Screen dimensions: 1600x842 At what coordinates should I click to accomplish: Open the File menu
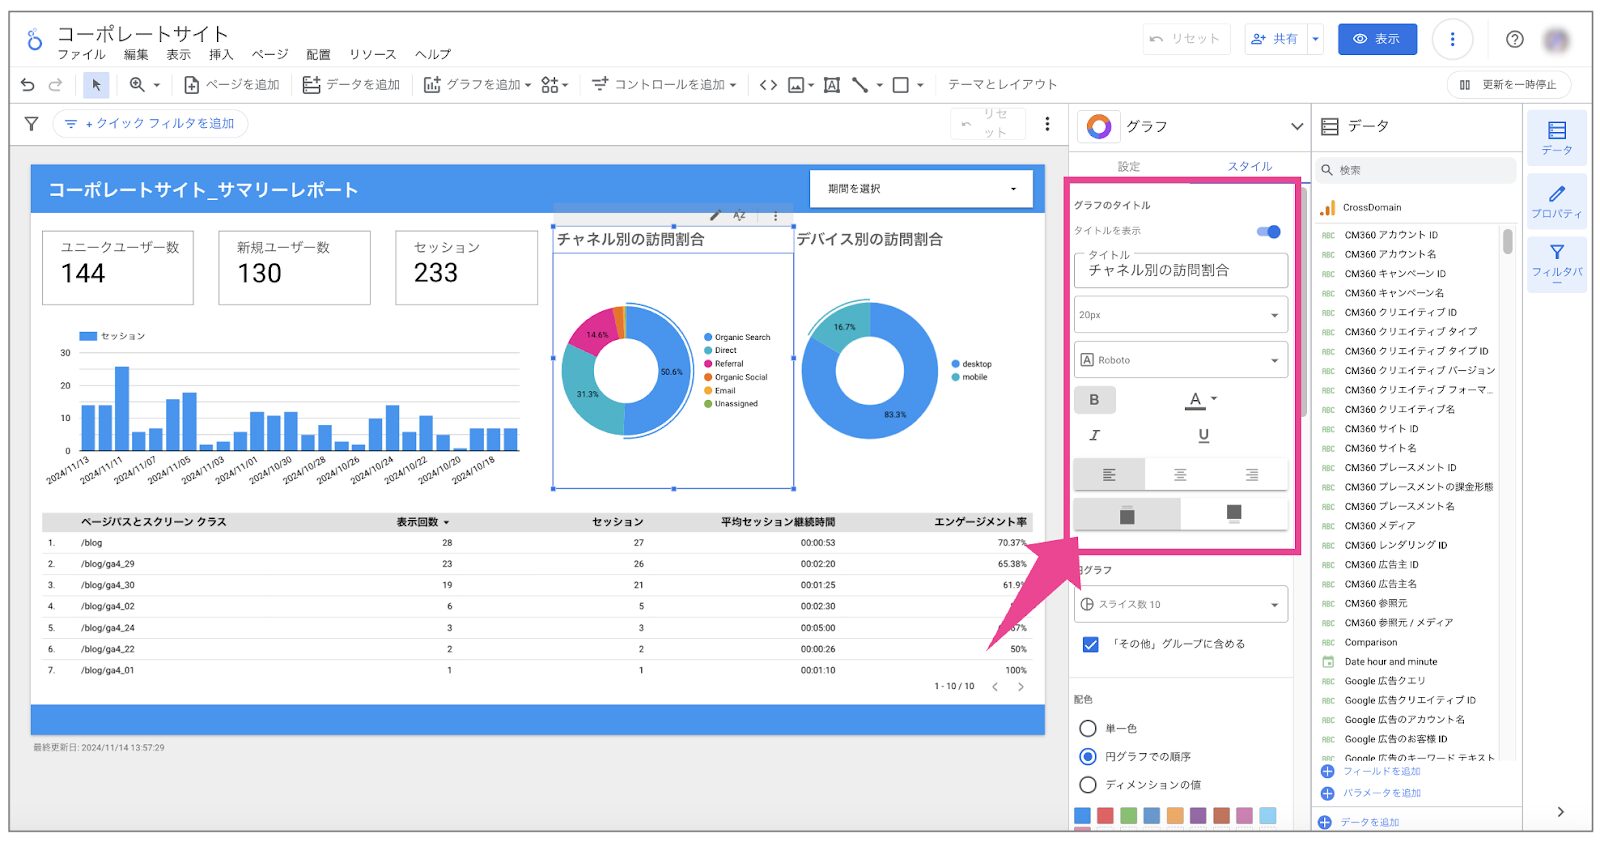pos(81,55)
